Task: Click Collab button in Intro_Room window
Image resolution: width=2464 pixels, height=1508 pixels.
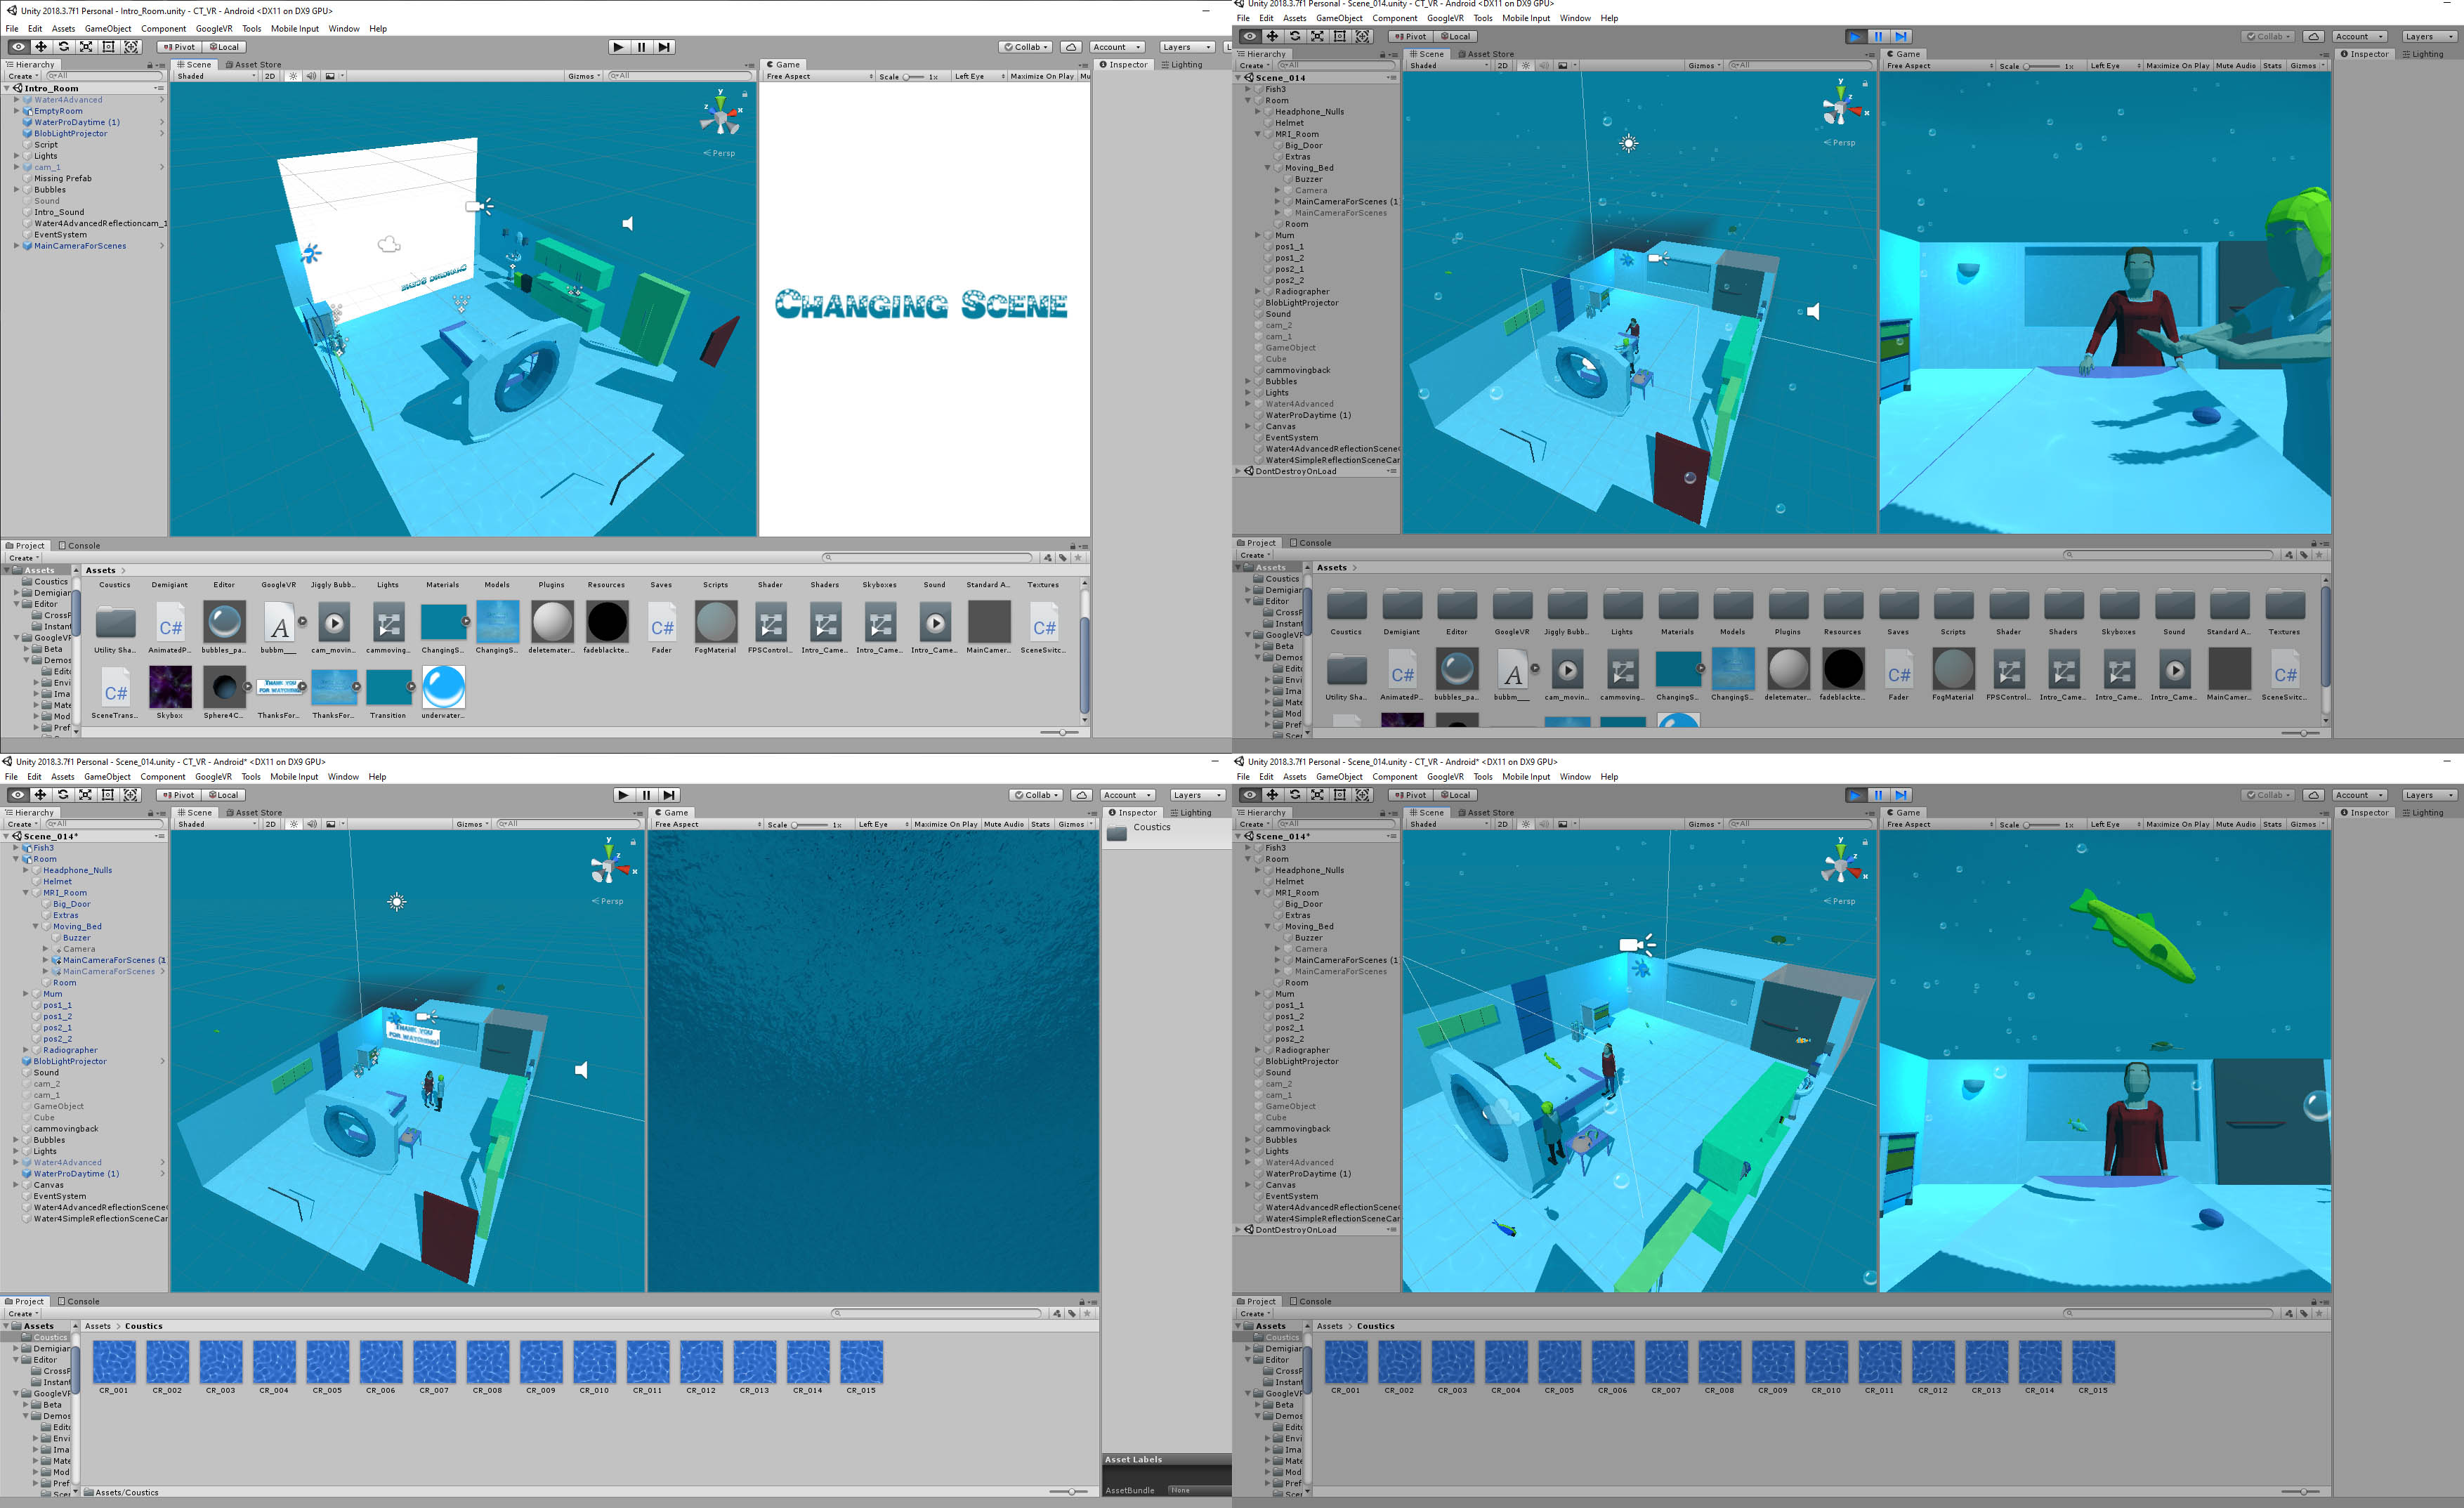Action: [x=1026, y=47]
